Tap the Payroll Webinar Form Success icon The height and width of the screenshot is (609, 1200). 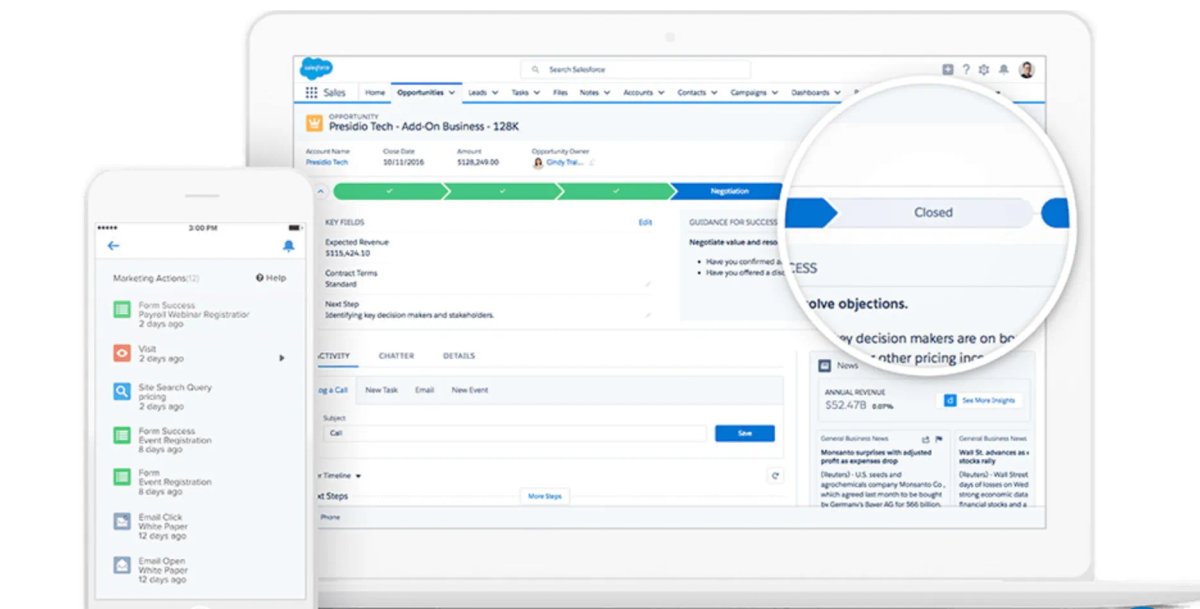[x=121, y=310]
